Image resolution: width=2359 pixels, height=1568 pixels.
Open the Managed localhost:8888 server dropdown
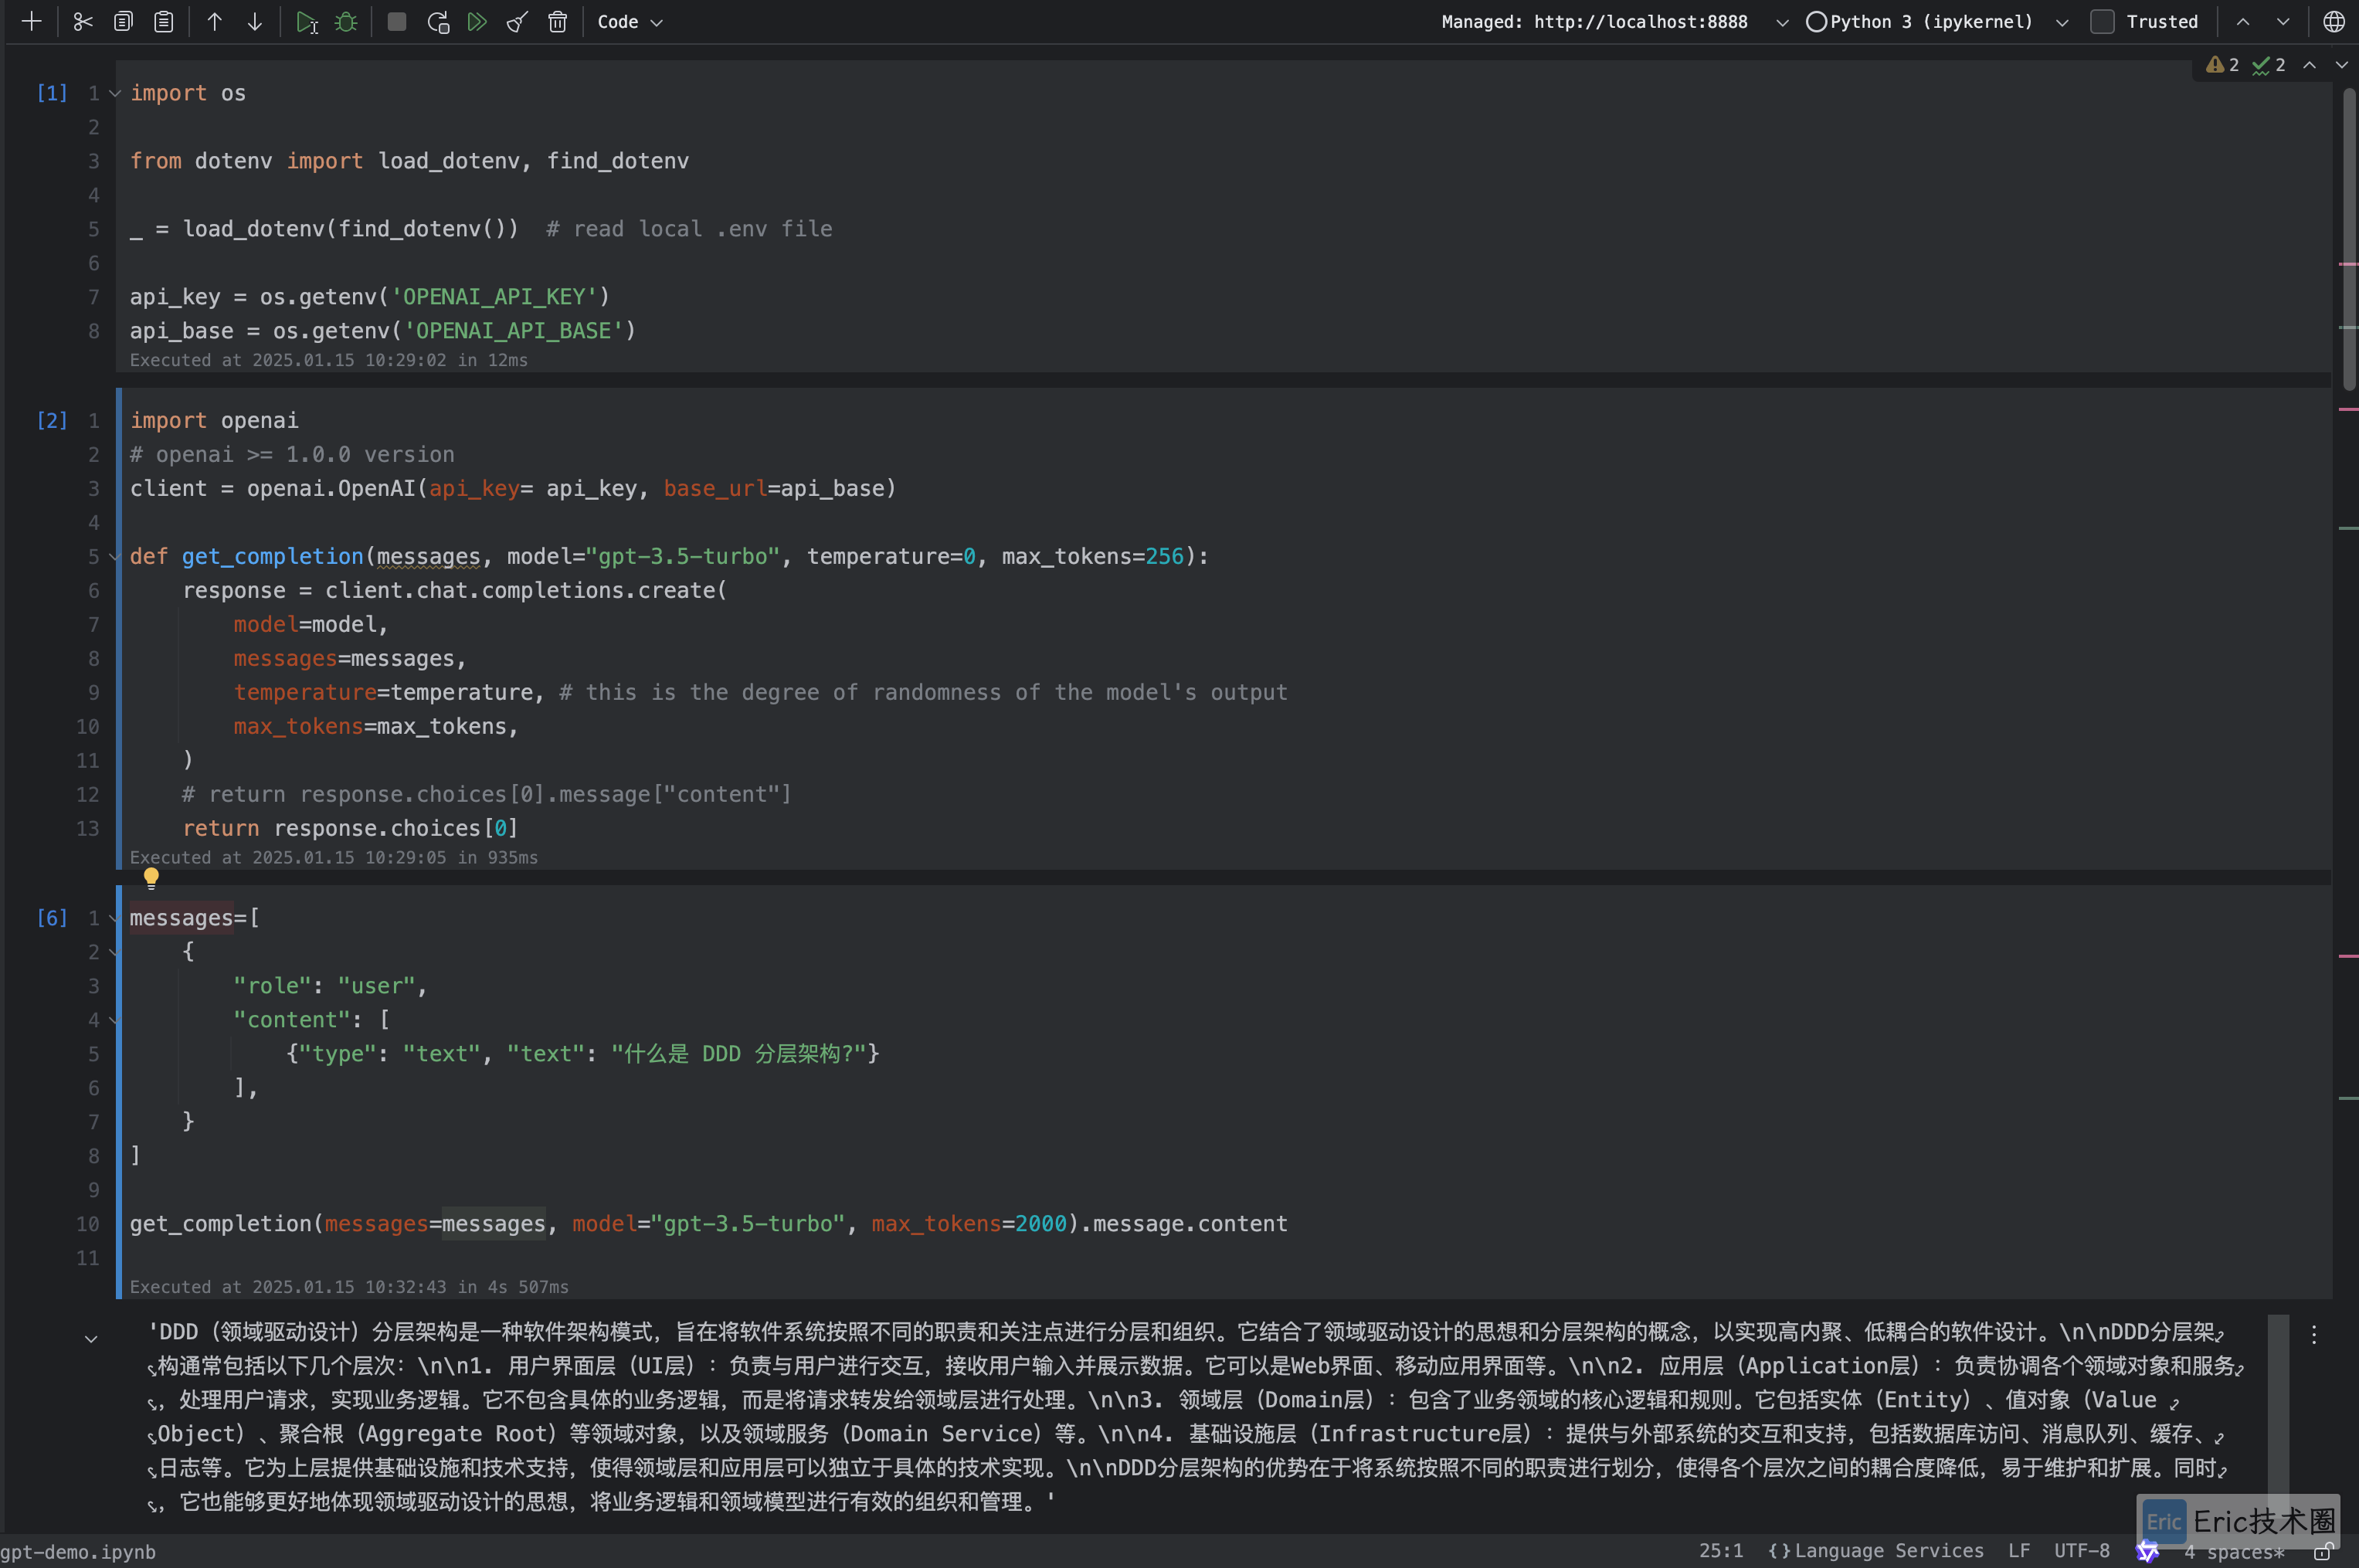point(1614,21)
